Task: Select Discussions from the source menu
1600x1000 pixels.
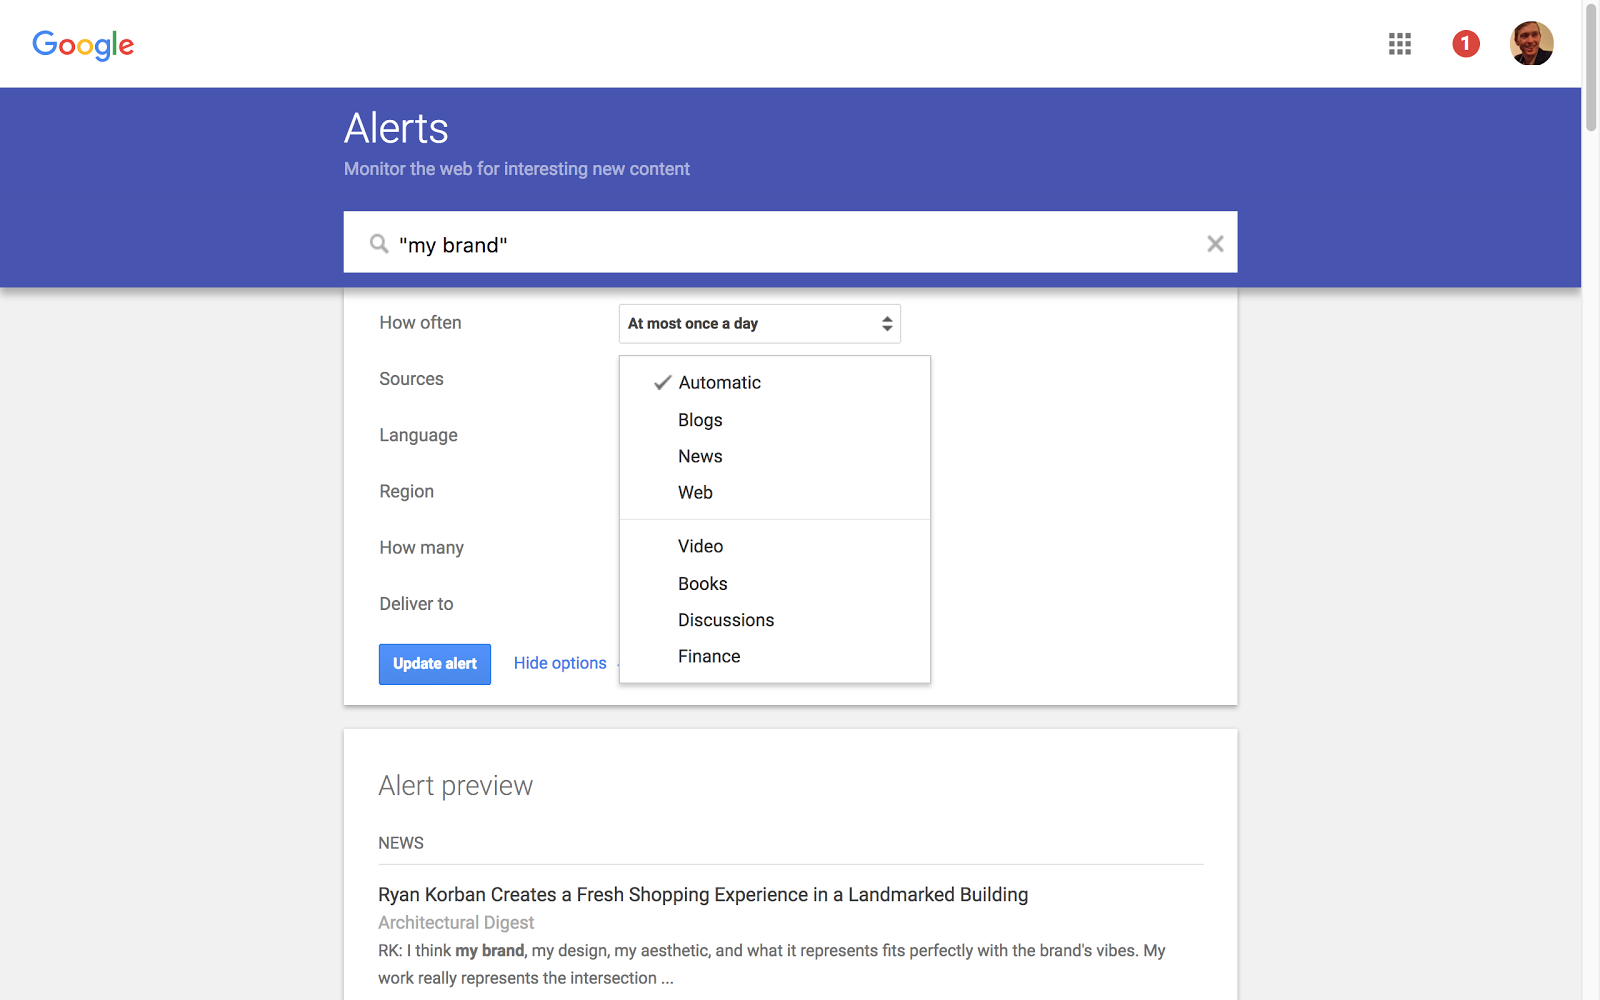Action: click(x=726, y=619)
